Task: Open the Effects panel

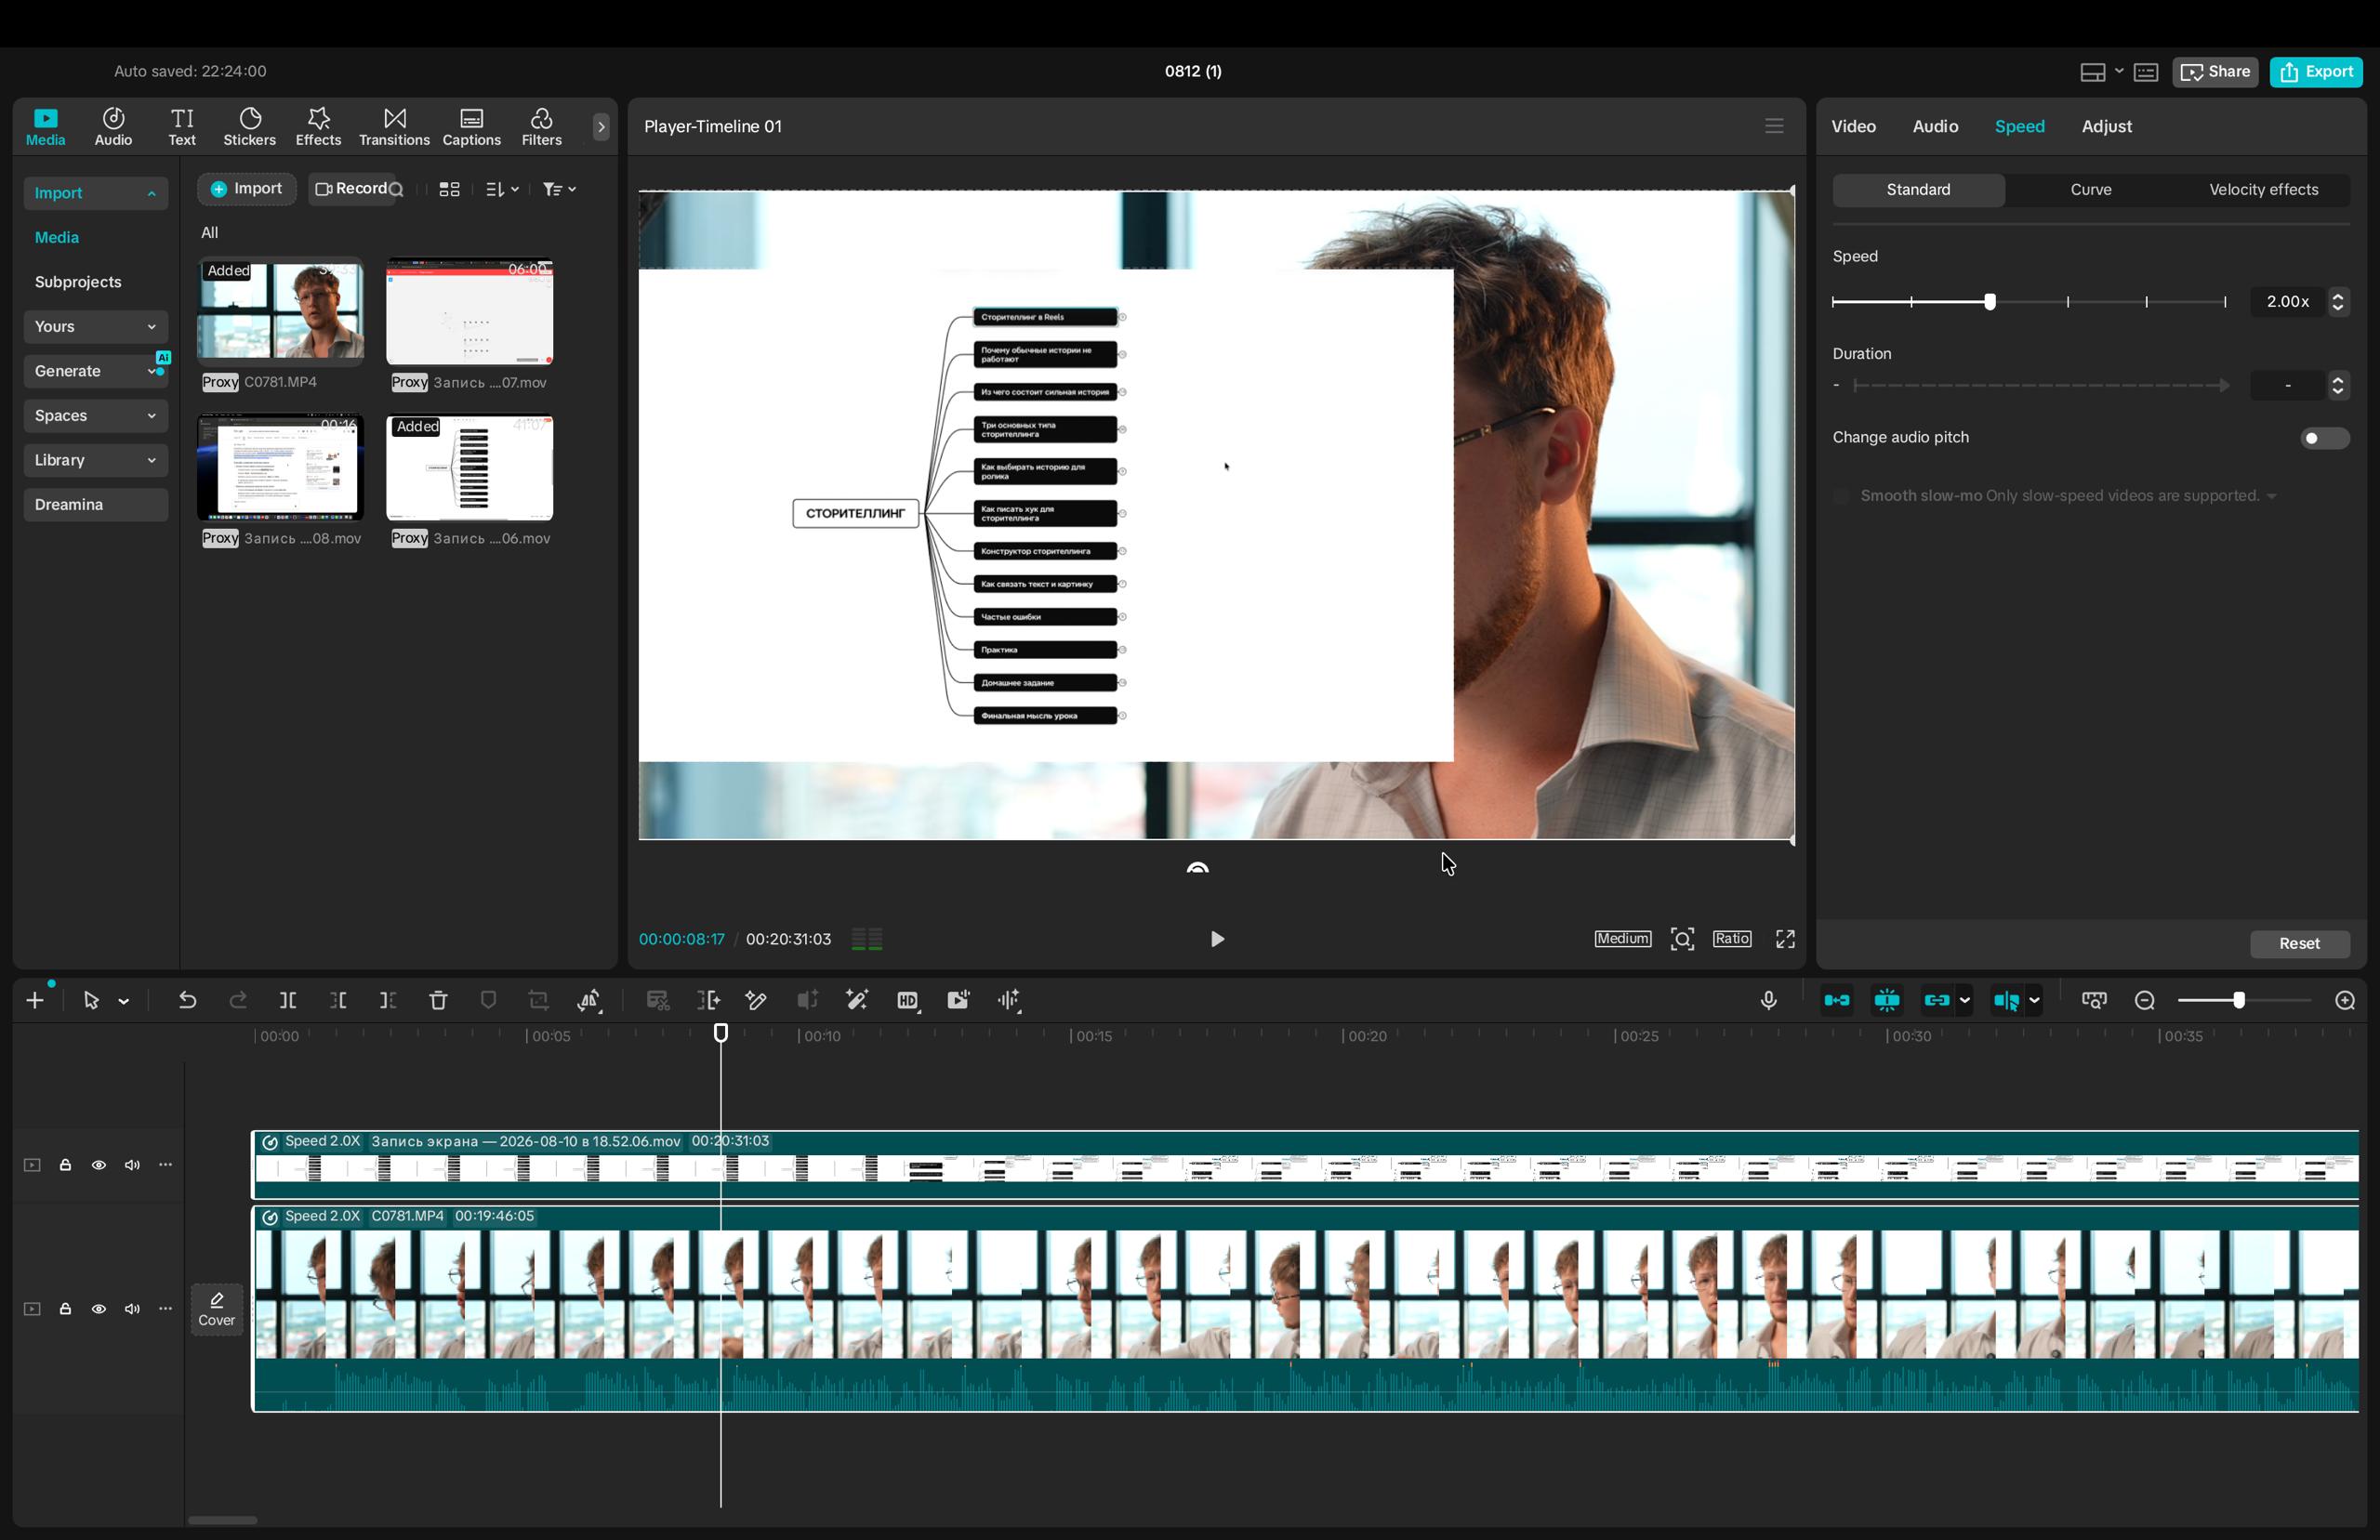Action: 318,127
